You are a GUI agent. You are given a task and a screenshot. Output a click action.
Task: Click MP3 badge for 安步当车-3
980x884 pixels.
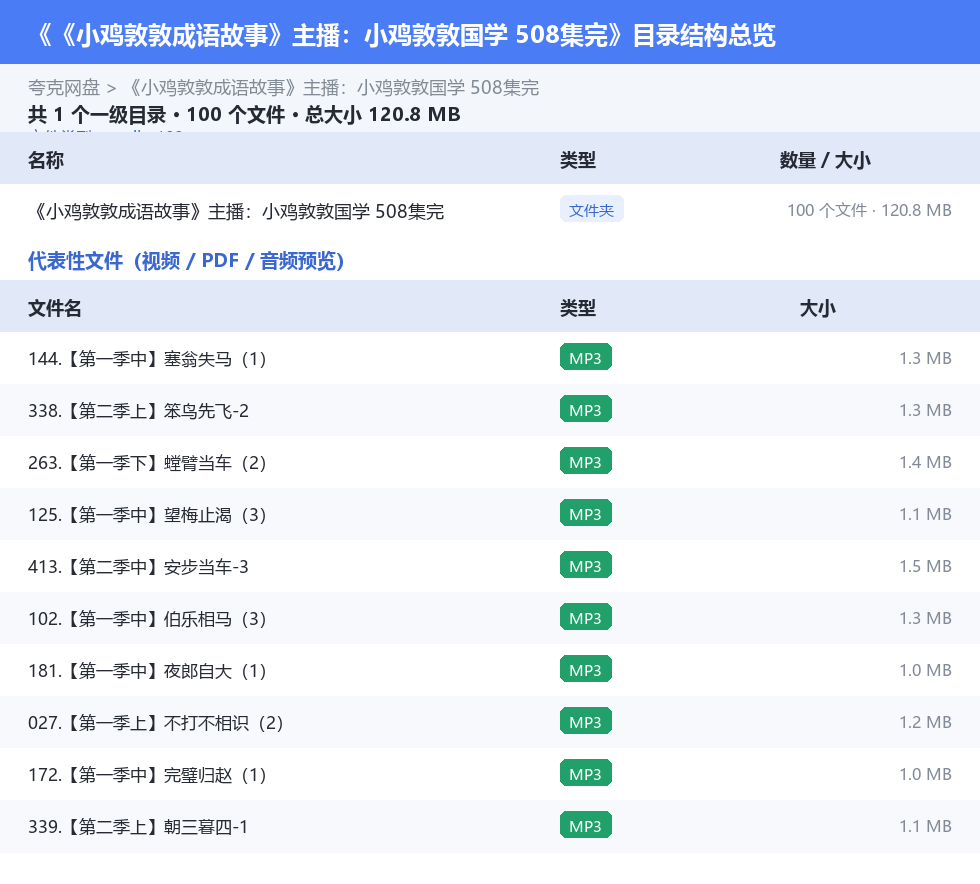point(586,565)
